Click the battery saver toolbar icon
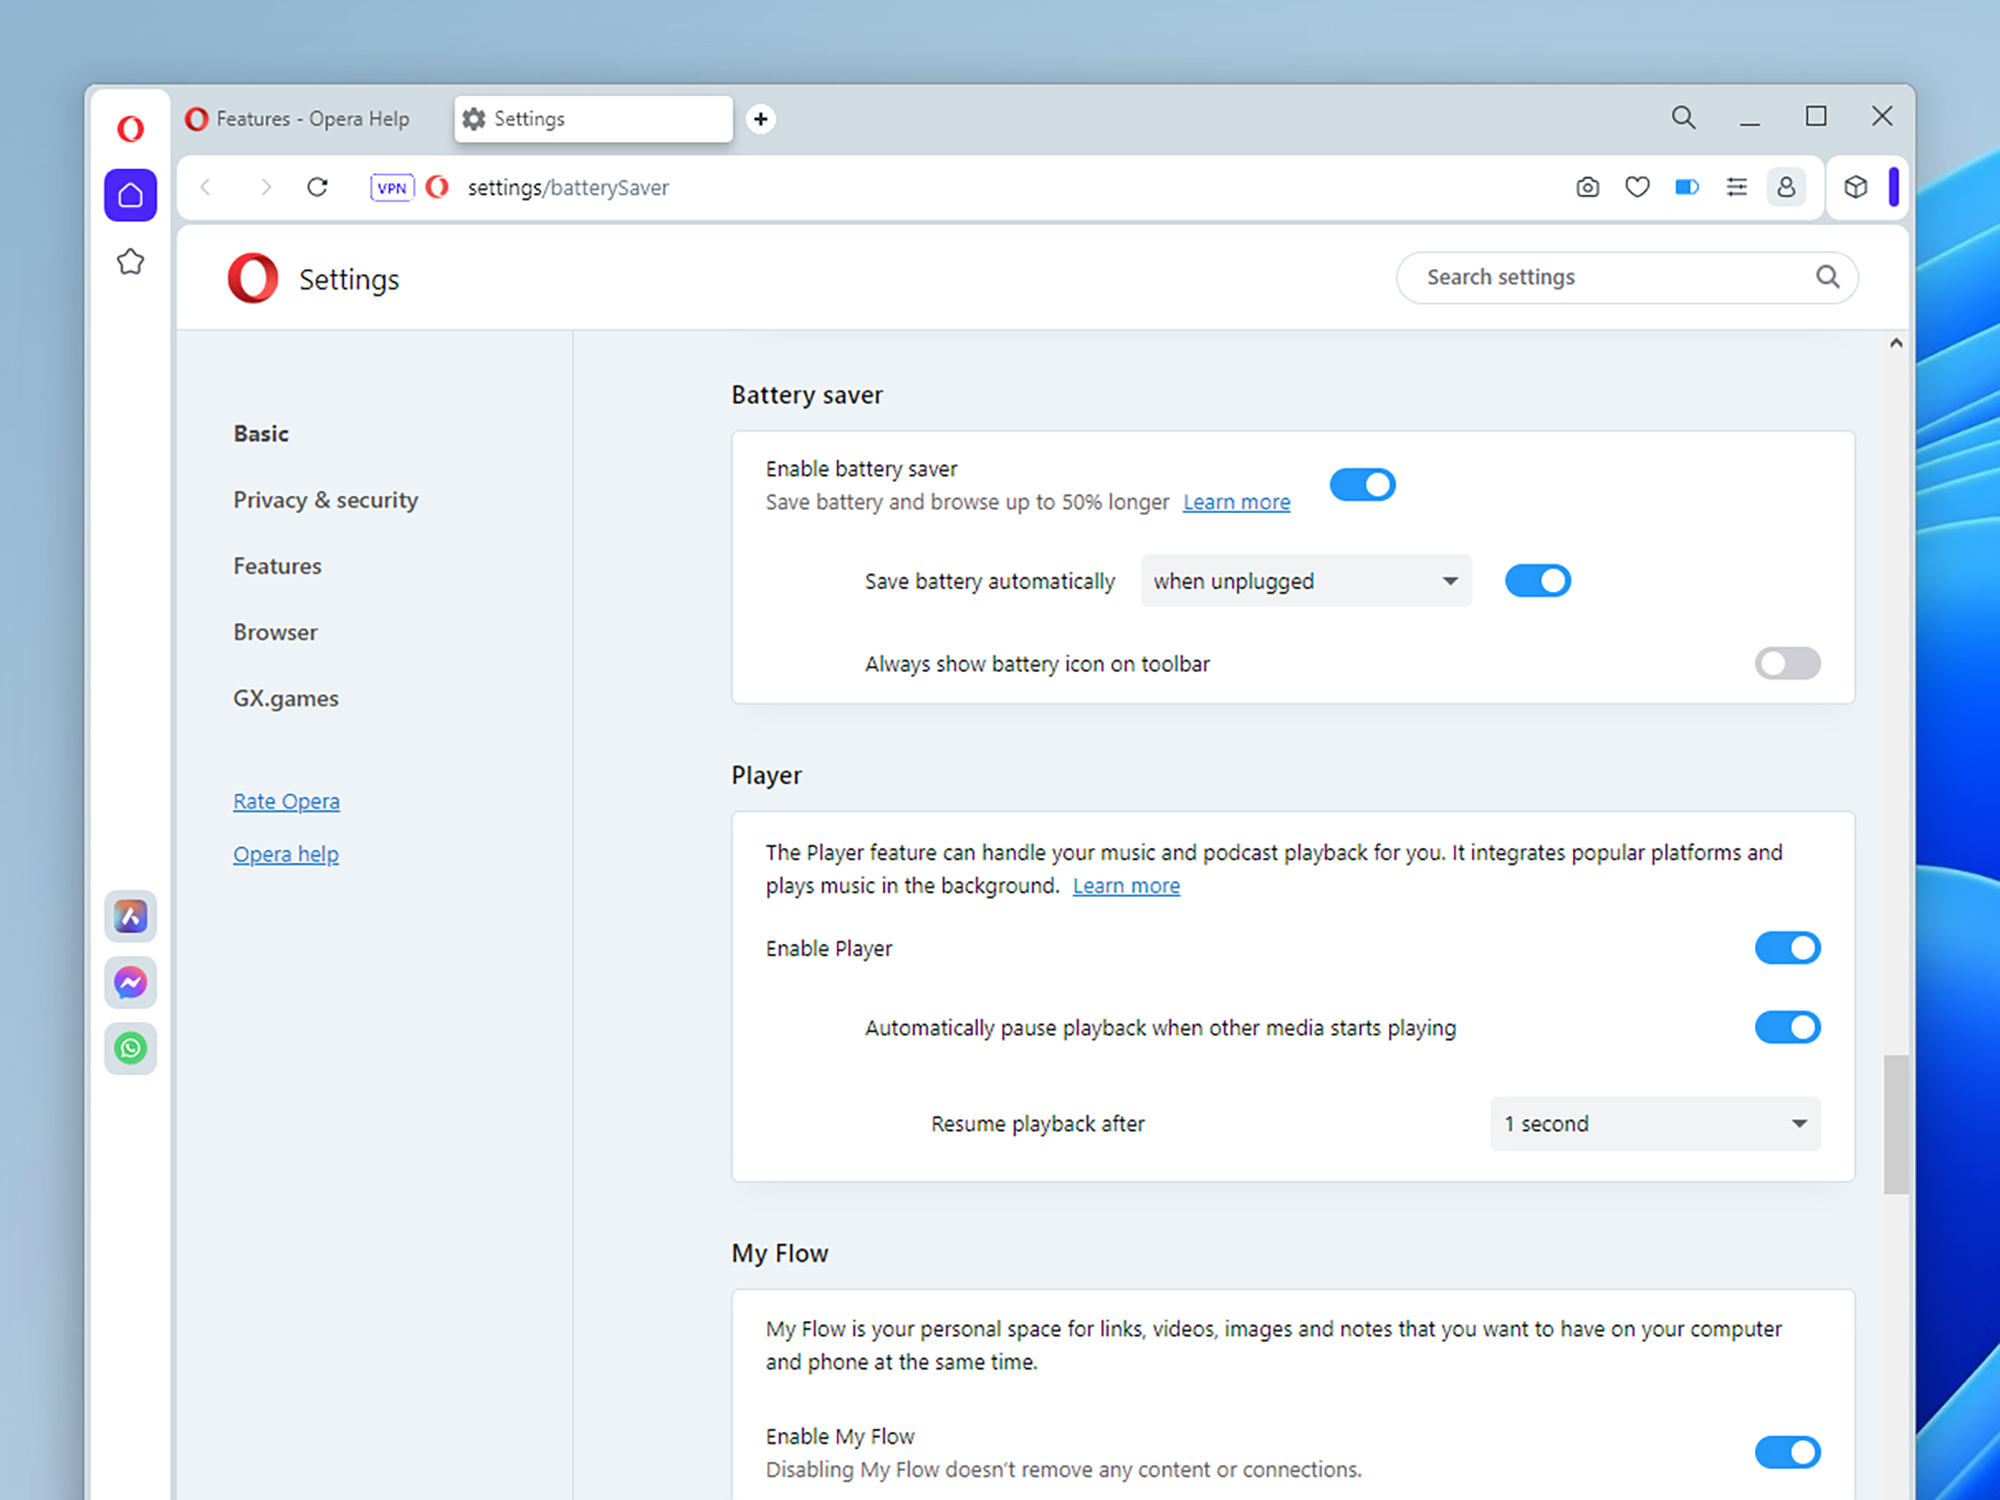 1686,187
